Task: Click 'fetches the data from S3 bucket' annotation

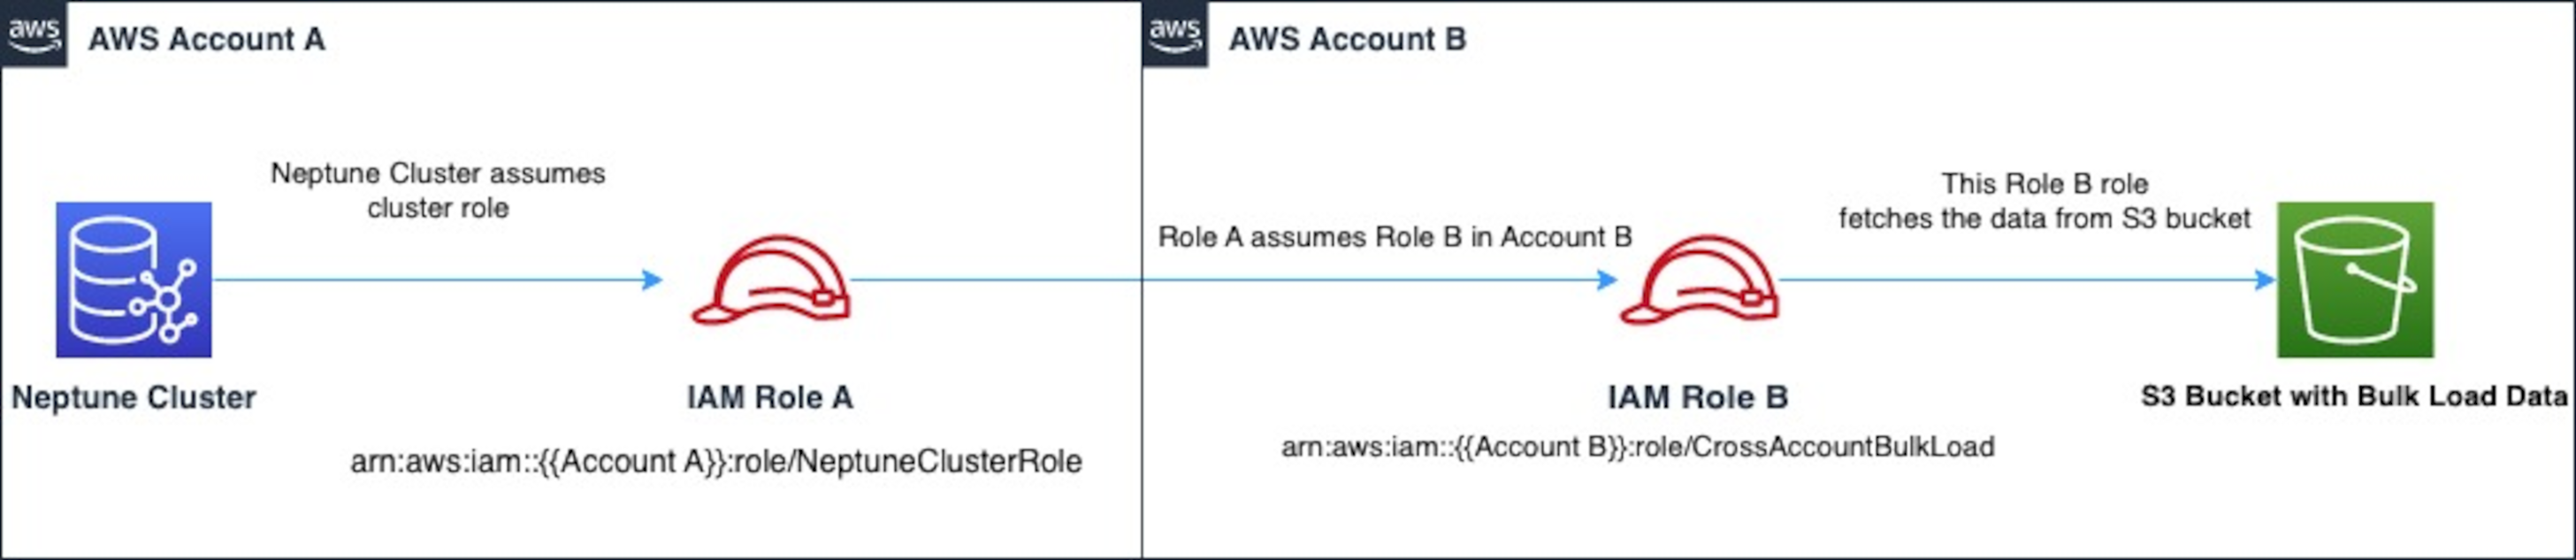Action: (2044, 218)
